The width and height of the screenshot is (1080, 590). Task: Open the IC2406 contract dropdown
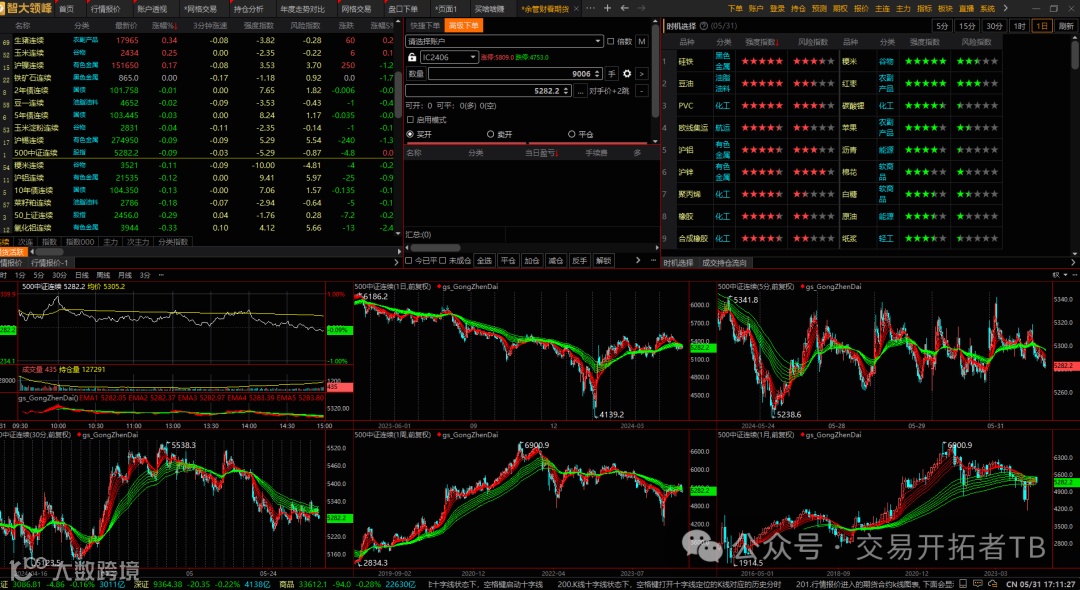tap(449, 57)
